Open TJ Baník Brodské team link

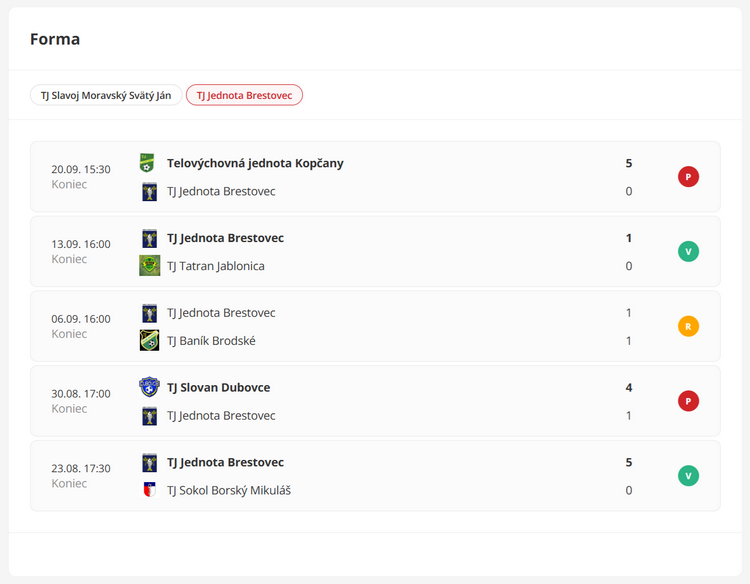pos(211,341)
